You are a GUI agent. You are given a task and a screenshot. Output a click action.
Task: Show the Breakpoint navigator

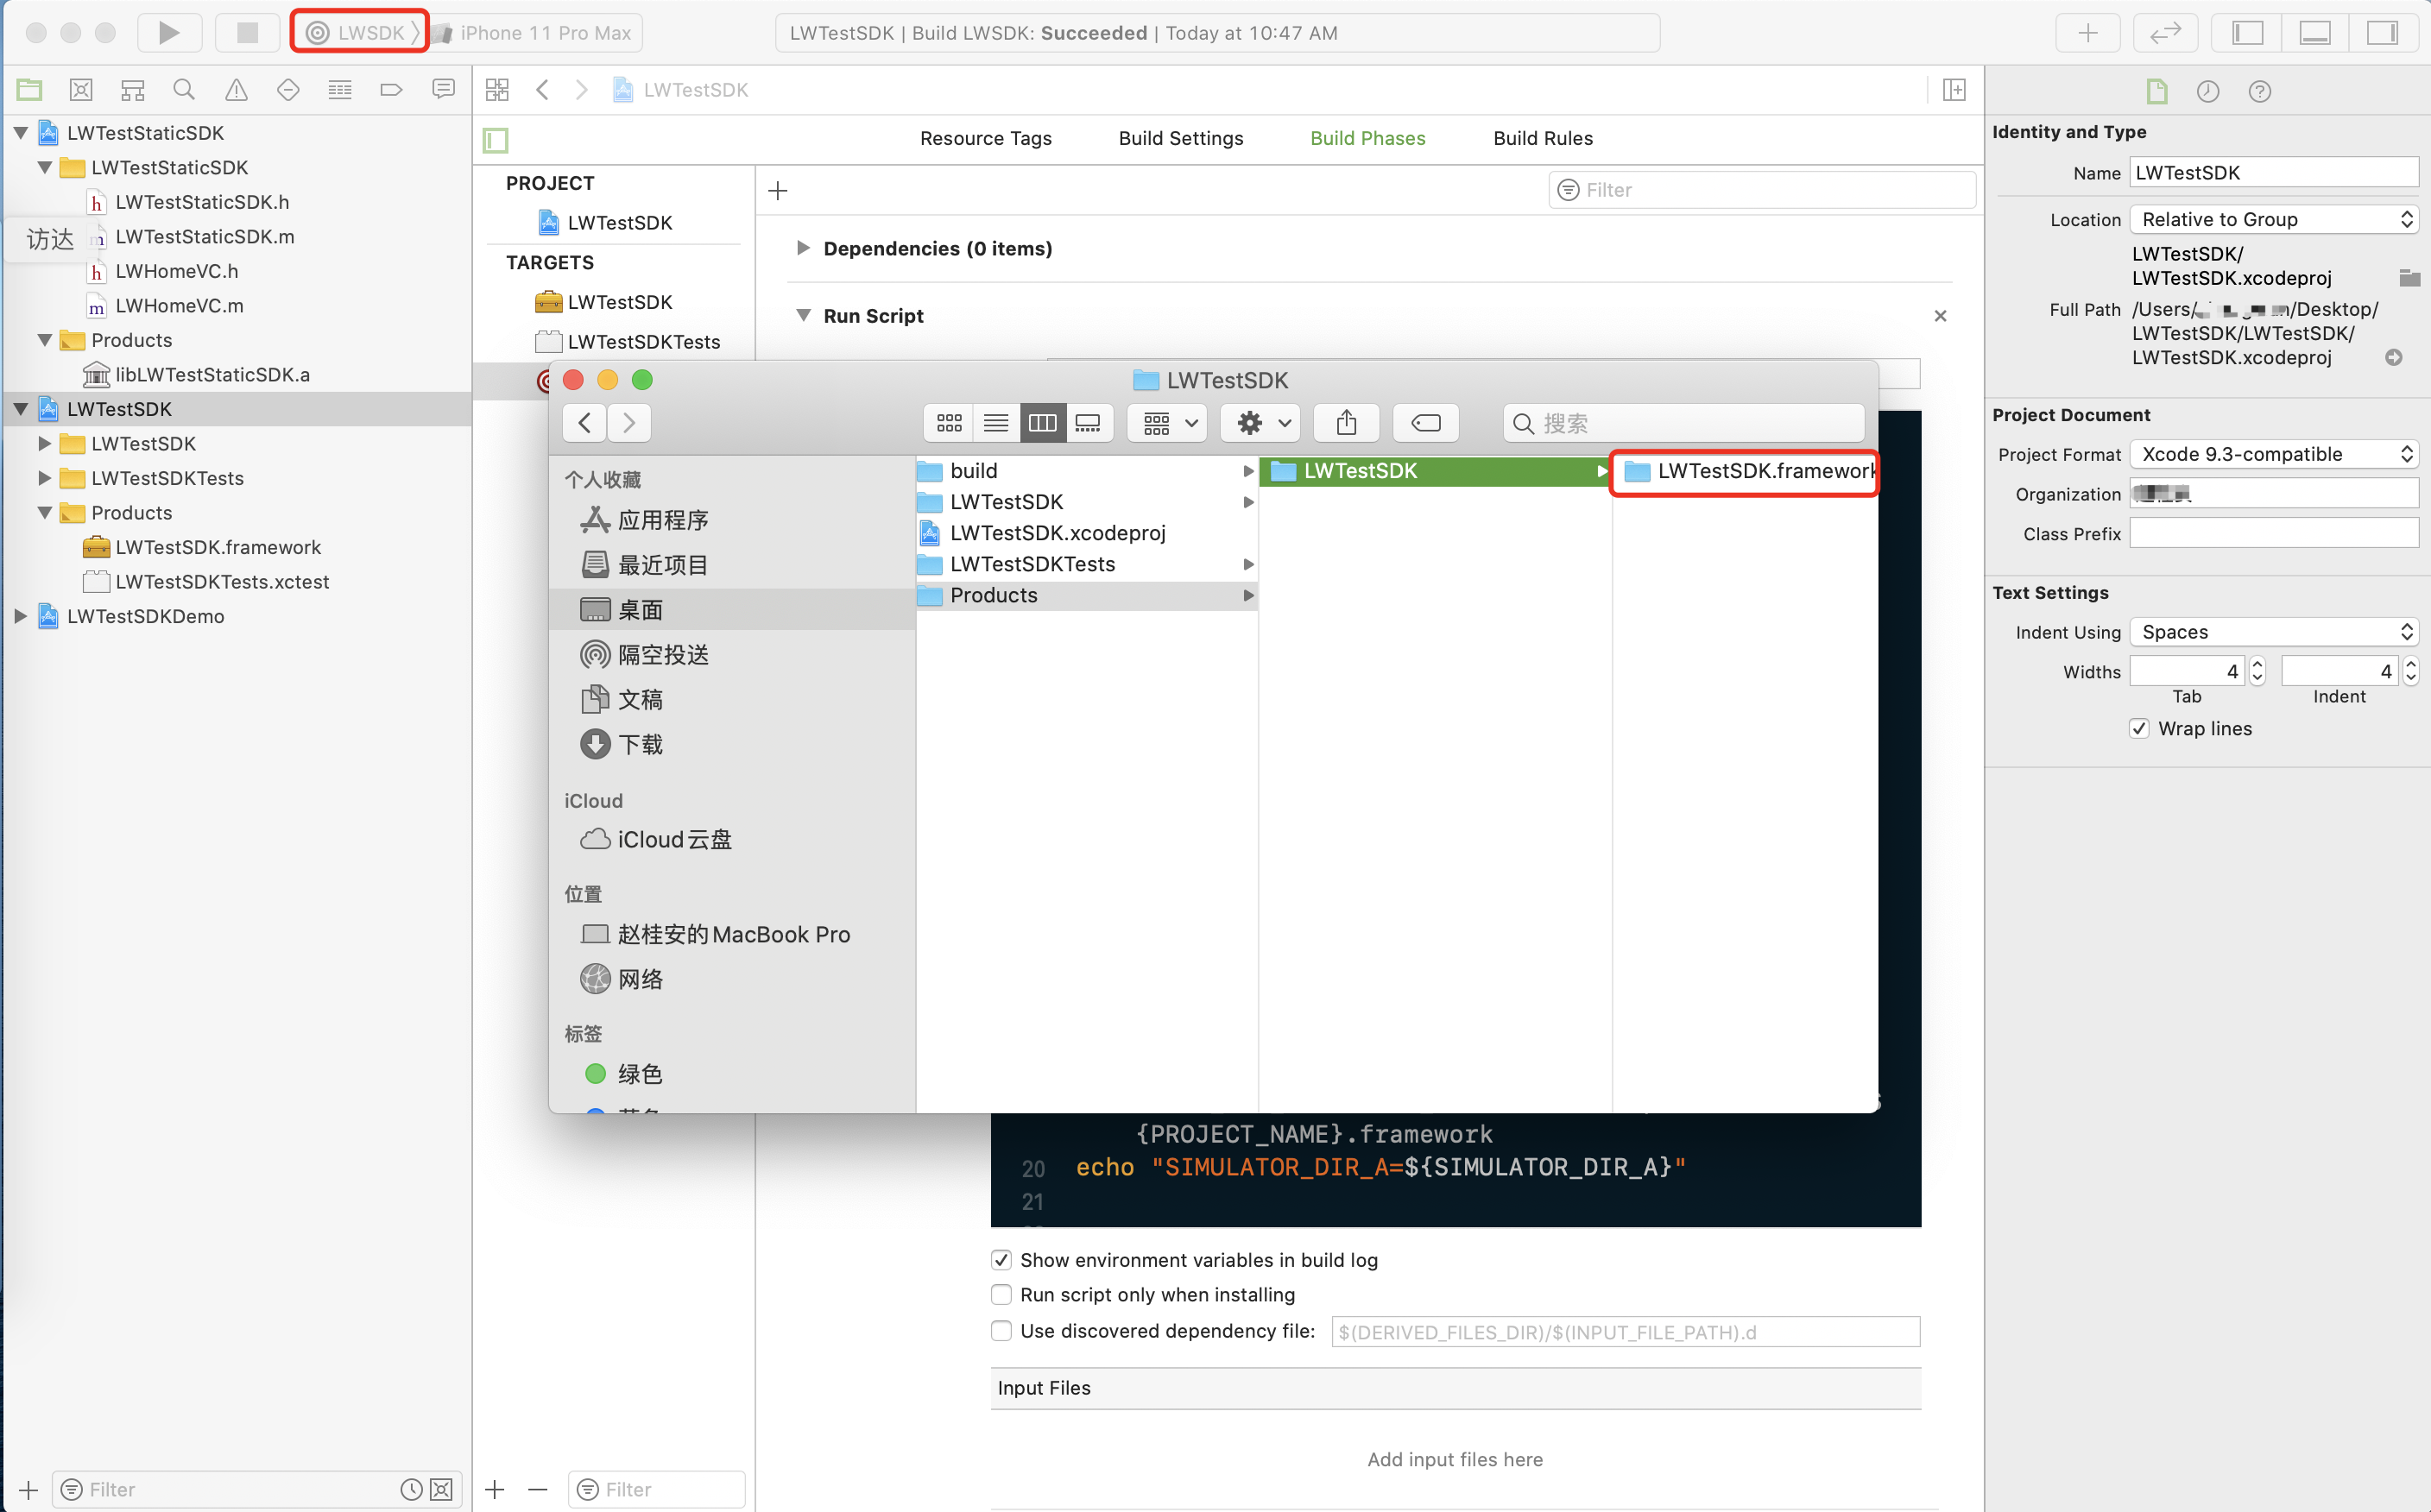tap(391, 90)
